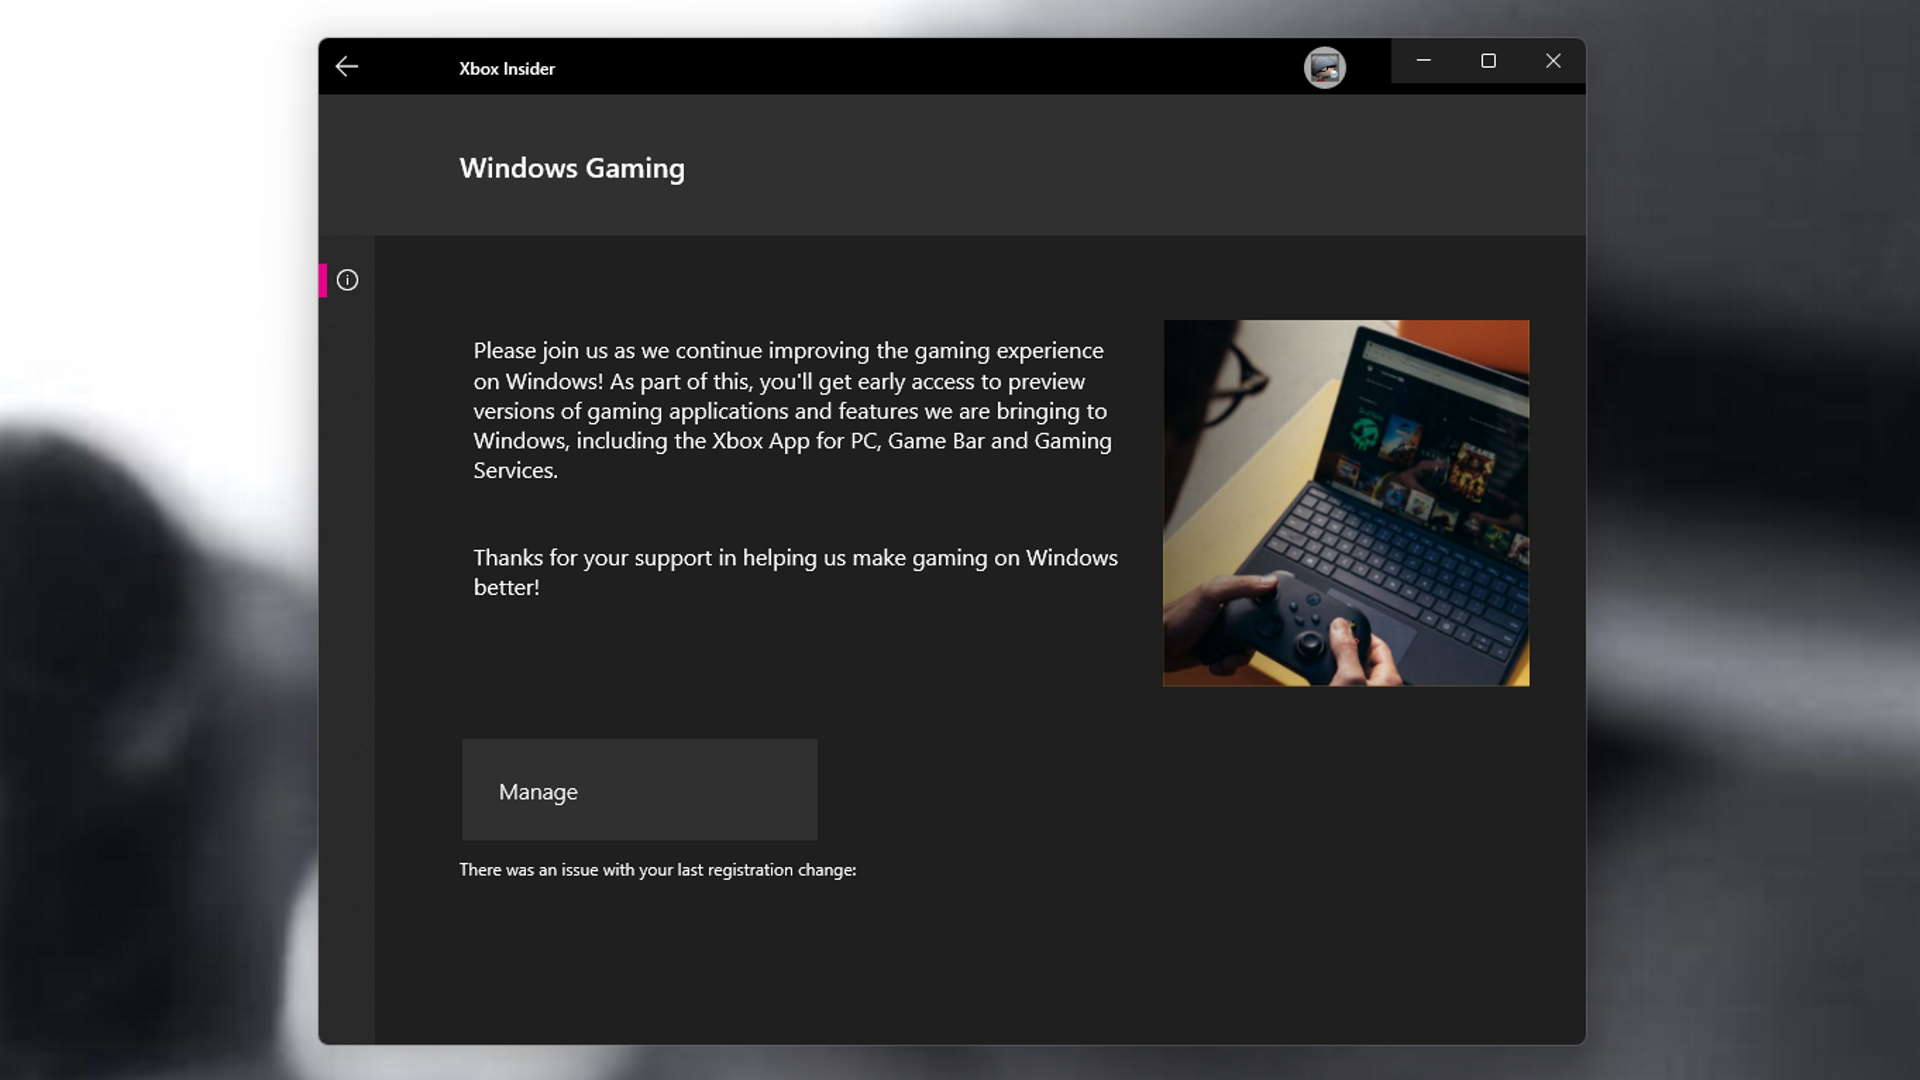Click the 'Thanks for your support' paragraph
This screenshot has height=1080, width=1920.
[796, 572]
